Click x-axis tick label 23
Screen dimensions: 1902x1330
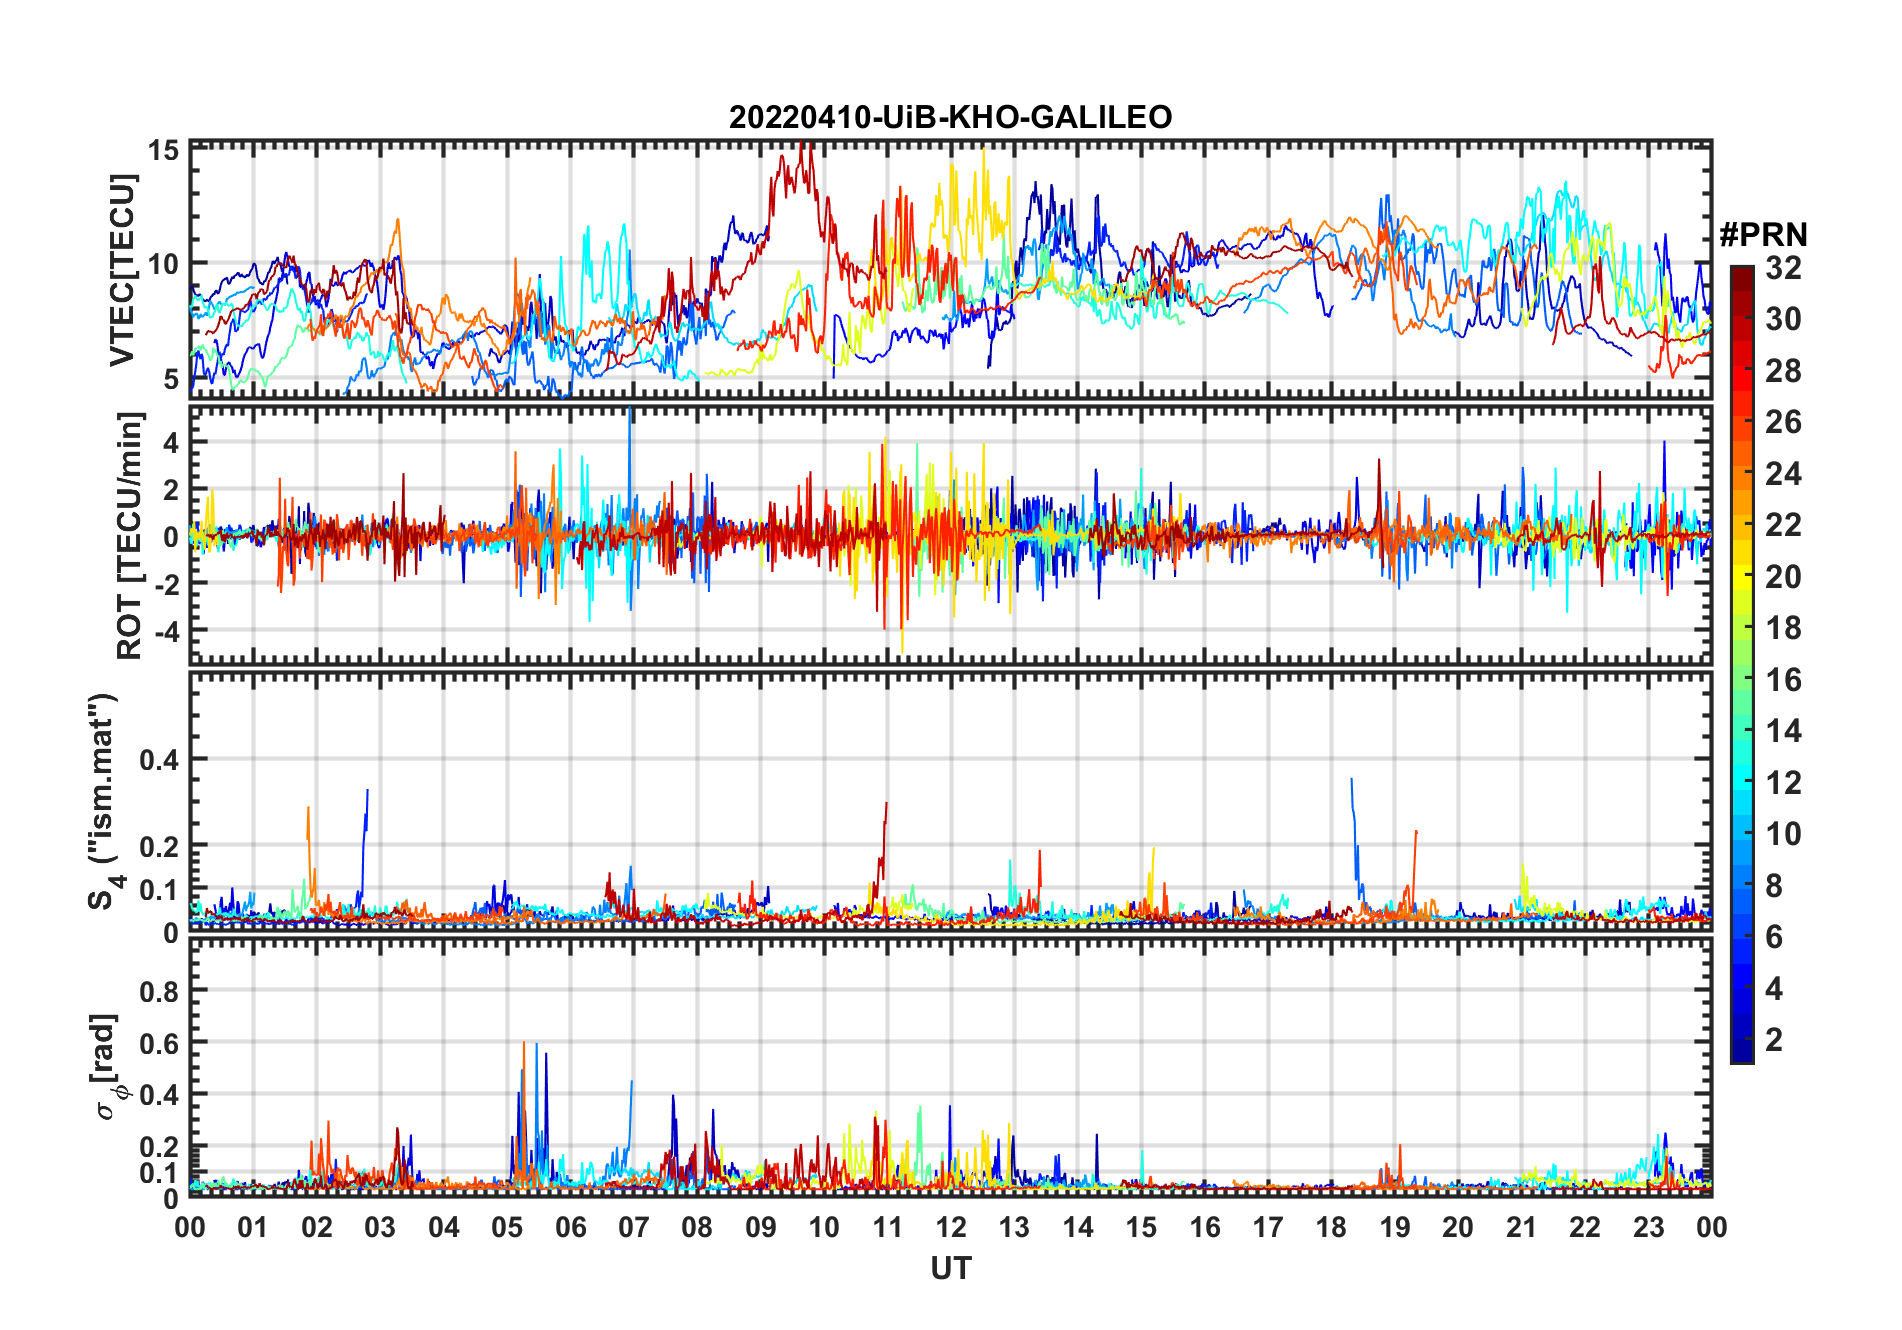(x=1648, y=1227)
